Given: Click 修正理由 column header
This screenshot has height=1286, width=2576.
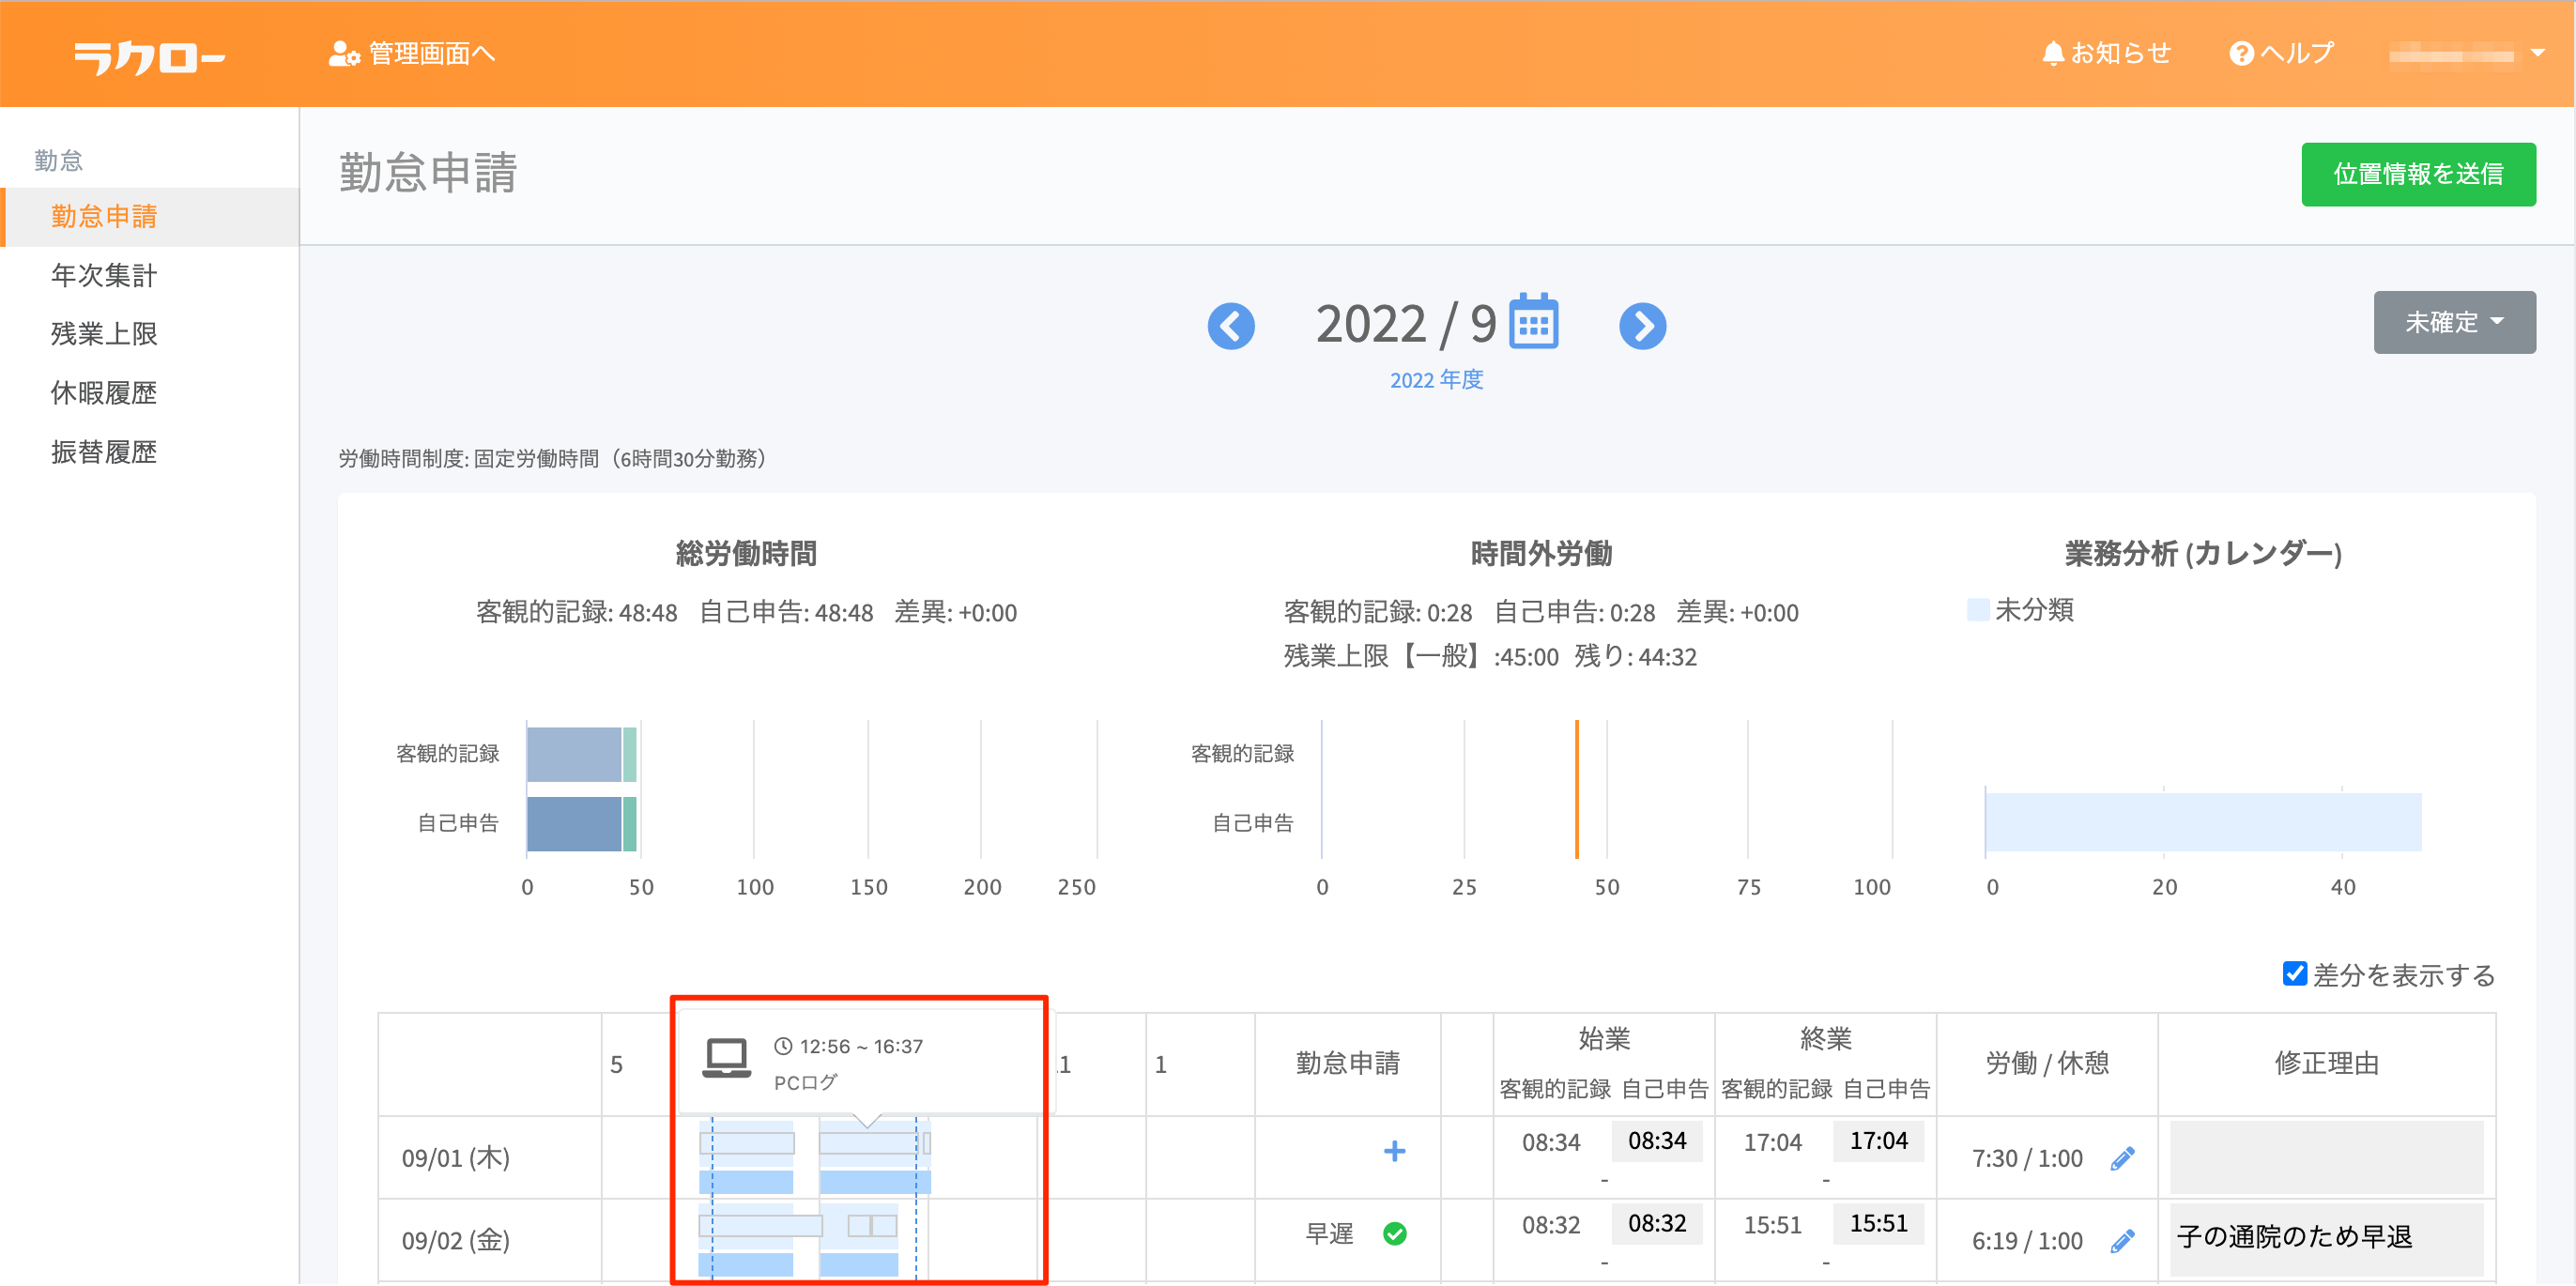Looking at the screenshot, I should tap(2326, 1063).
